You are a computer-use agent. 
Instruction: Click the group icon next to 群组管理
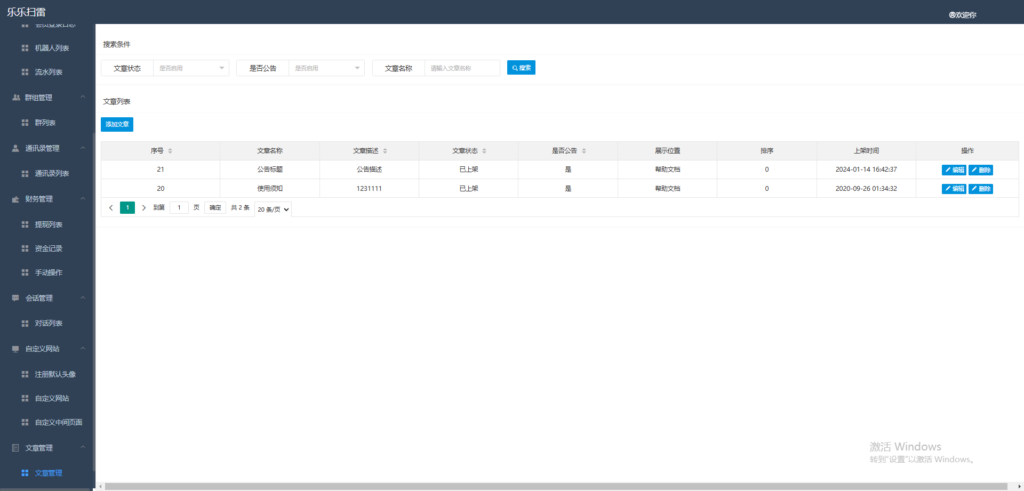coord(16,97)
